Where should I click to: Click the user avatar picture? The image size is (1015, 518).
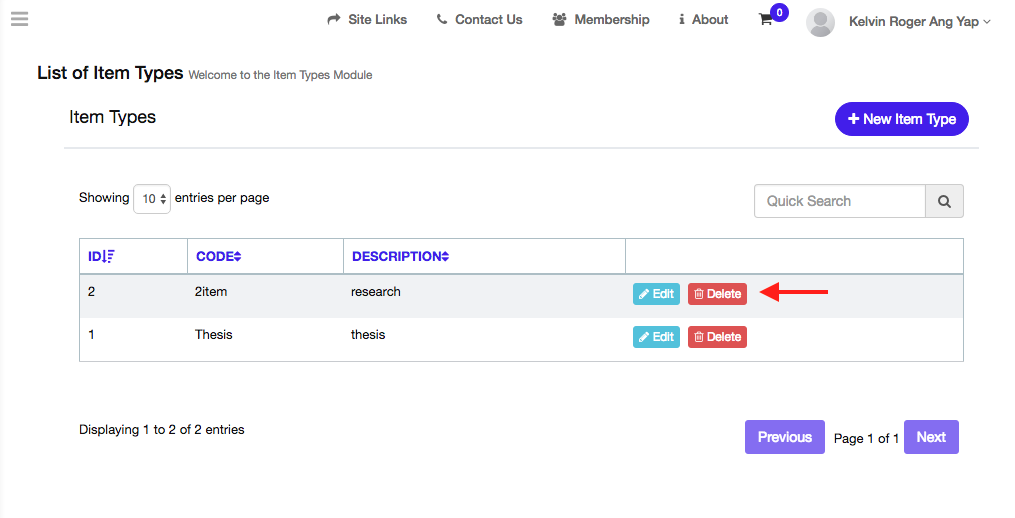click(x=820, y=22)
